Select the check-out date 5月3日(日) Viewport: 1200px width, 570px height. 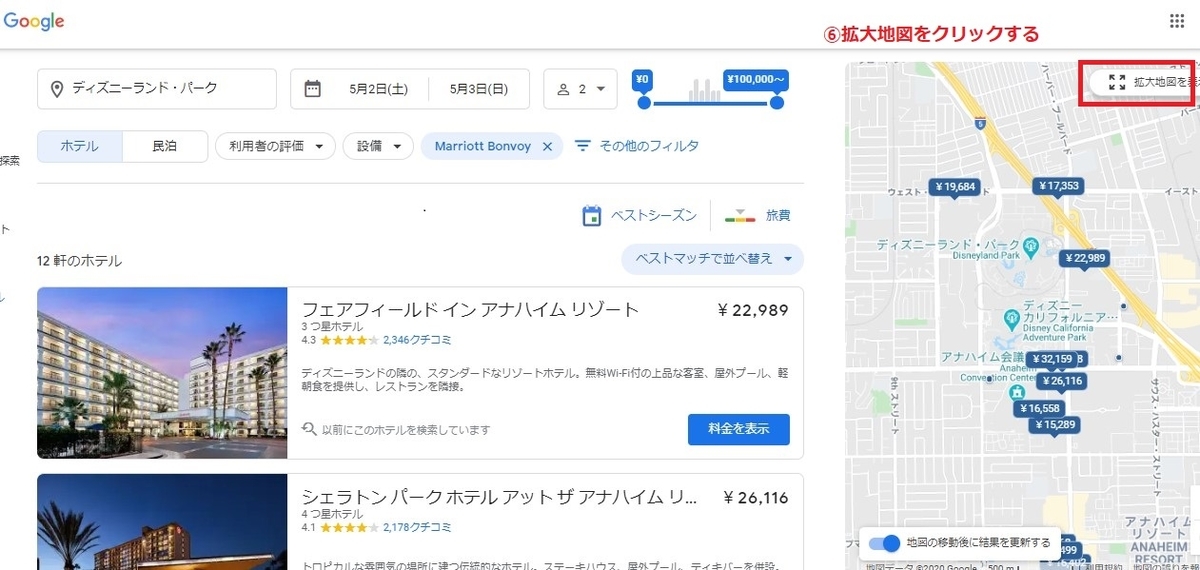coord(479,89)
